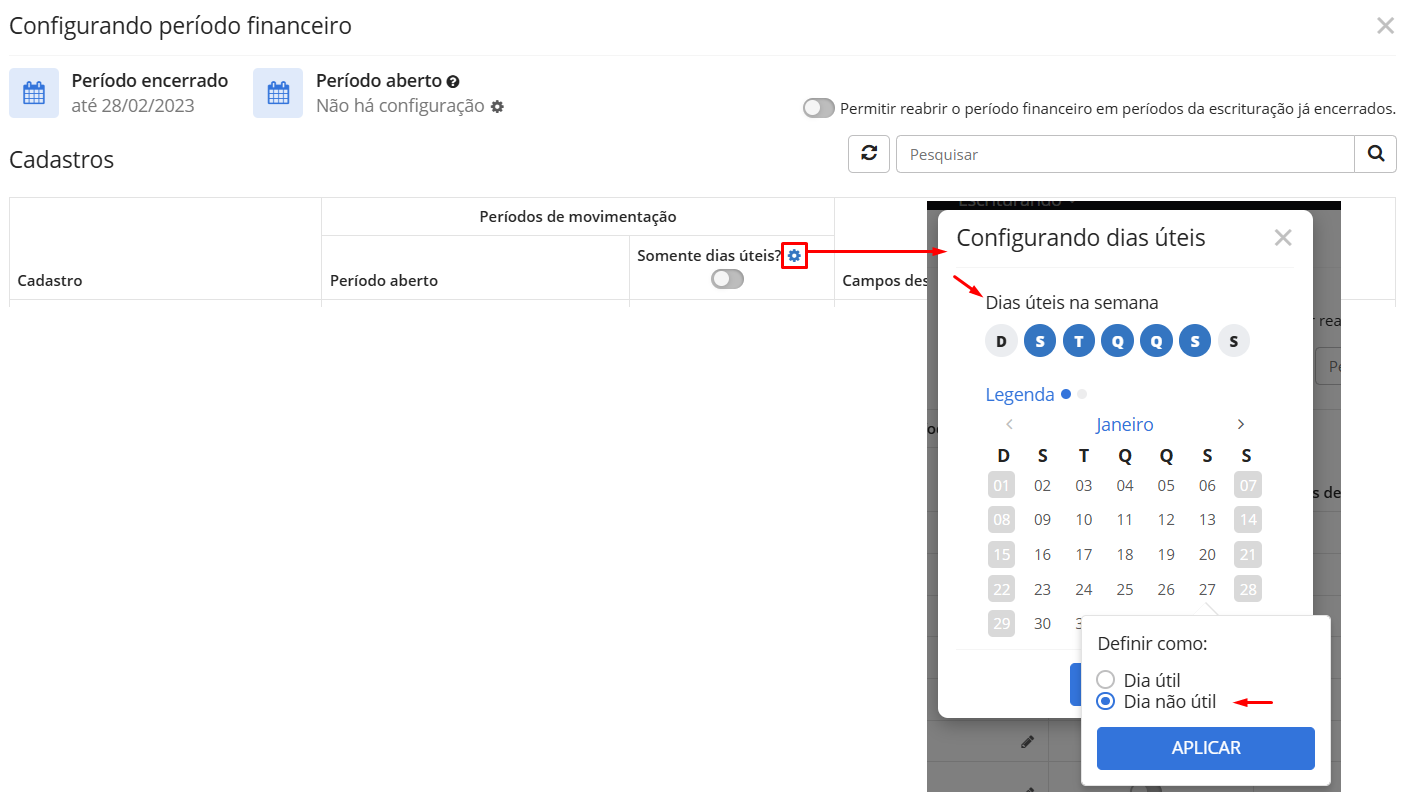This screenshot has width=1405, height=803.
Task: Go to the month after Janeiro
Action: (1241, 424)
